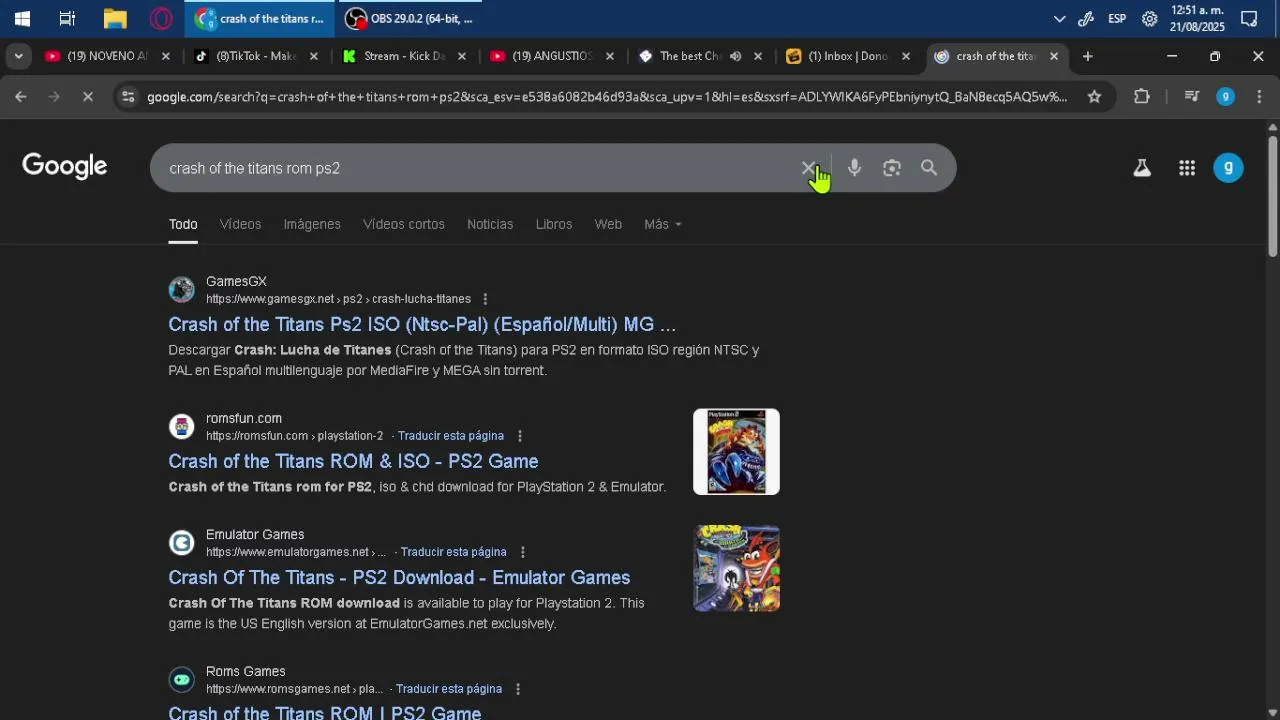This screenshot has width=1280, height=720.
Task: Open the browser extensions puzzle icon
Action: pyautogui.click(x=1142, y=97)
